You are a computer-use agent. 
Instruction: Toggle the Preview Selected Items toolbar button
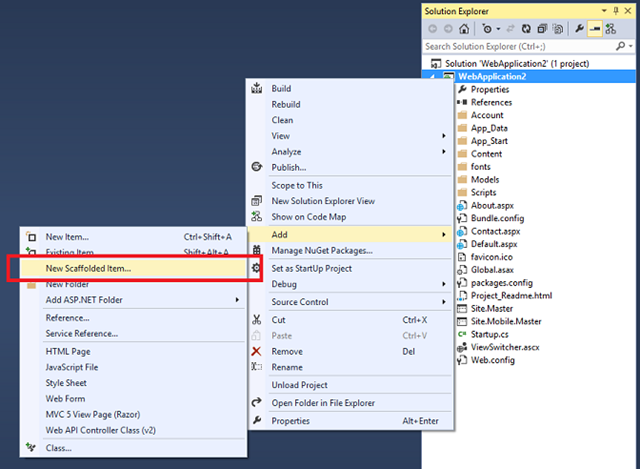pyautogui.click(x=595, y=29)
